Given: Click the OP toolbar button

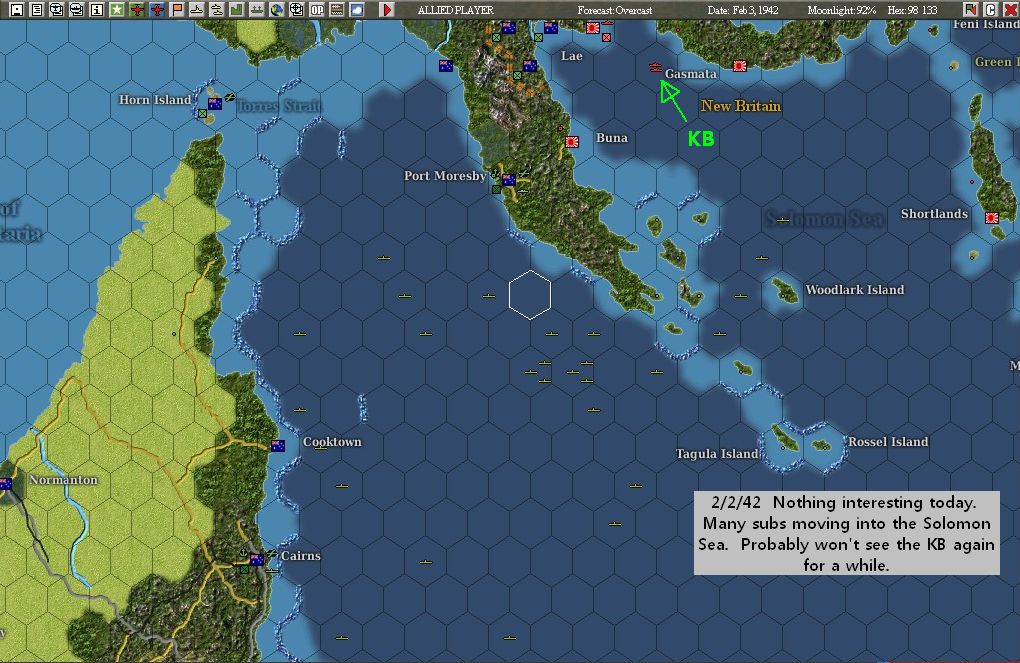Looking at the screenshot, I should coord(317,10).
